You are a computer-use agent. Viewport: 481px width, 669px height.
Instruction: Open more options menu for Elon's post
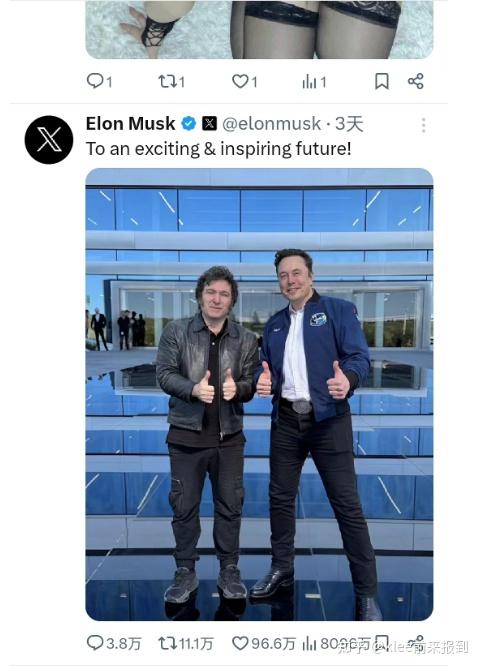pyautogui.click(x=423, y=125)
